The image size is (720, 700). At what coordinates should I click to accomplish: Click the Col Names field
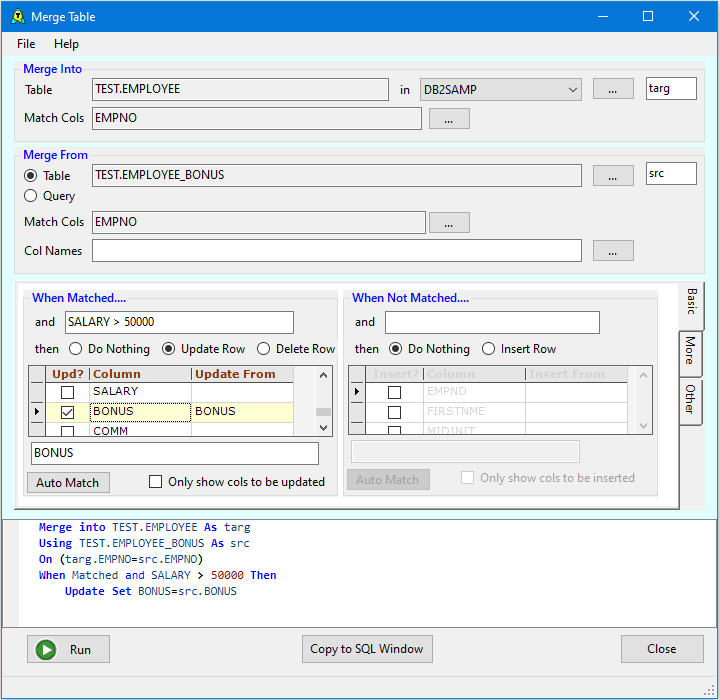point(337,251)
